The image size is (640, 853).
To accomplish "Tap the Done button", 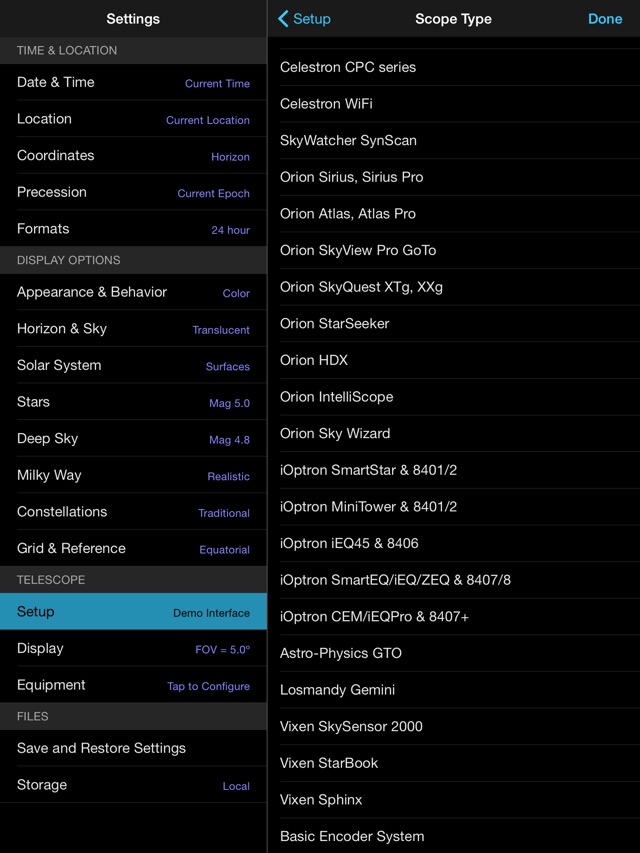I will pyautogui.click(x=605, y=18).
